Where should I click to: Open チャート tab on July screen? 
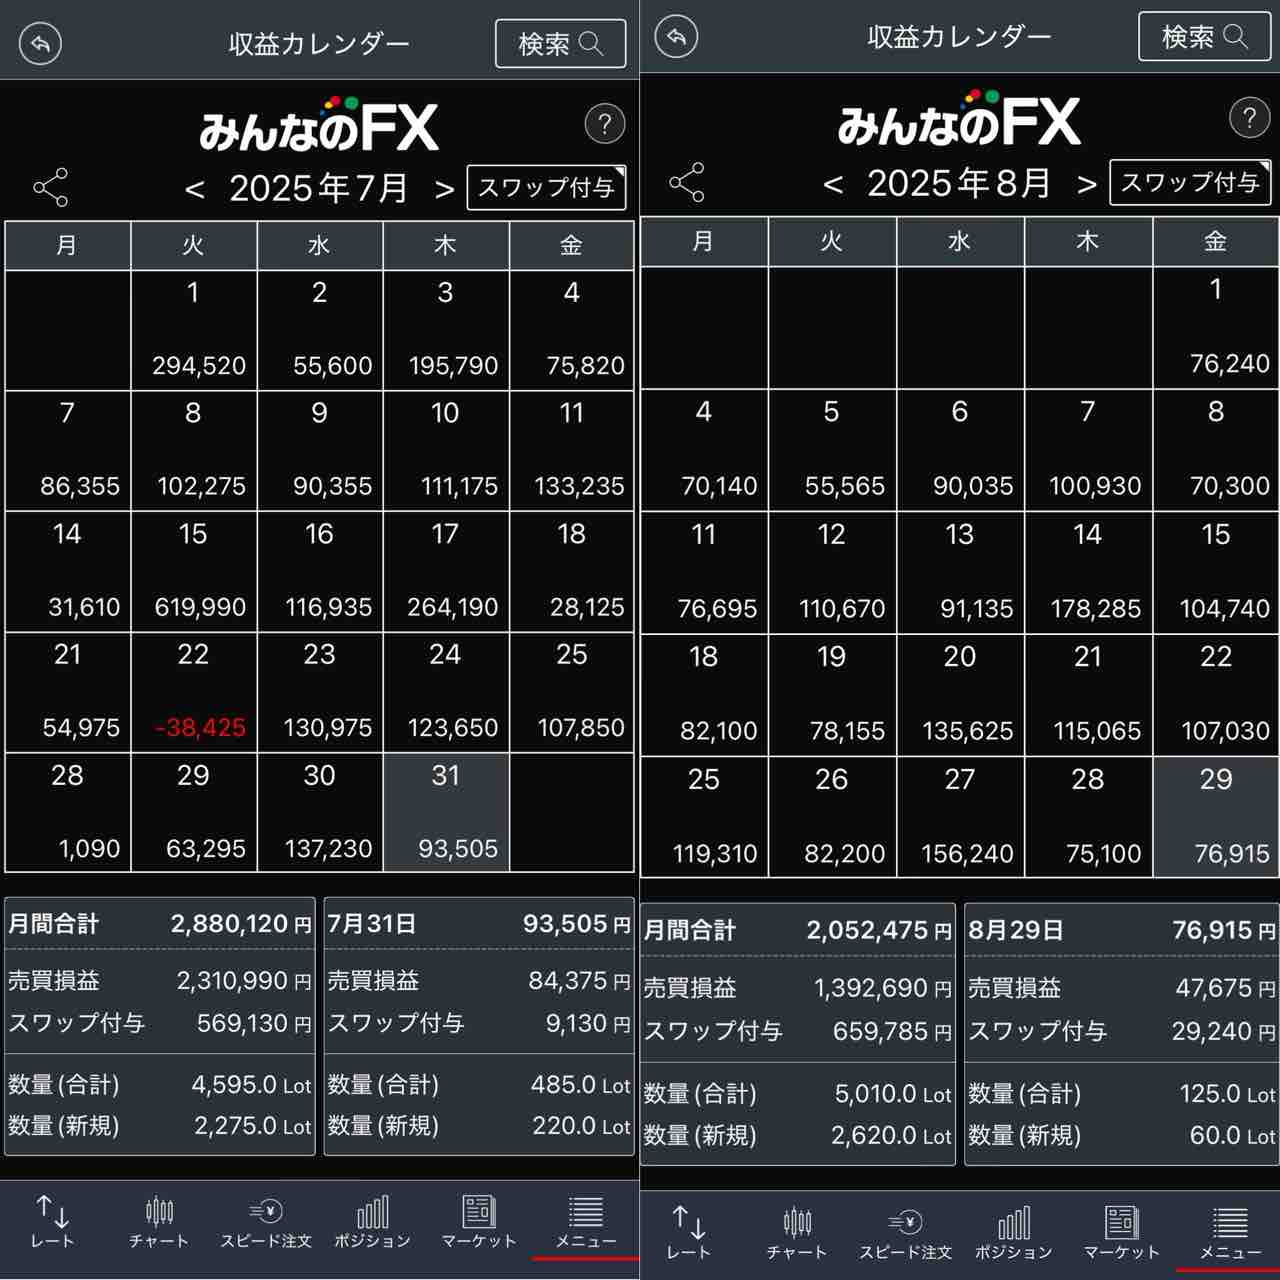coord(159,1221)
